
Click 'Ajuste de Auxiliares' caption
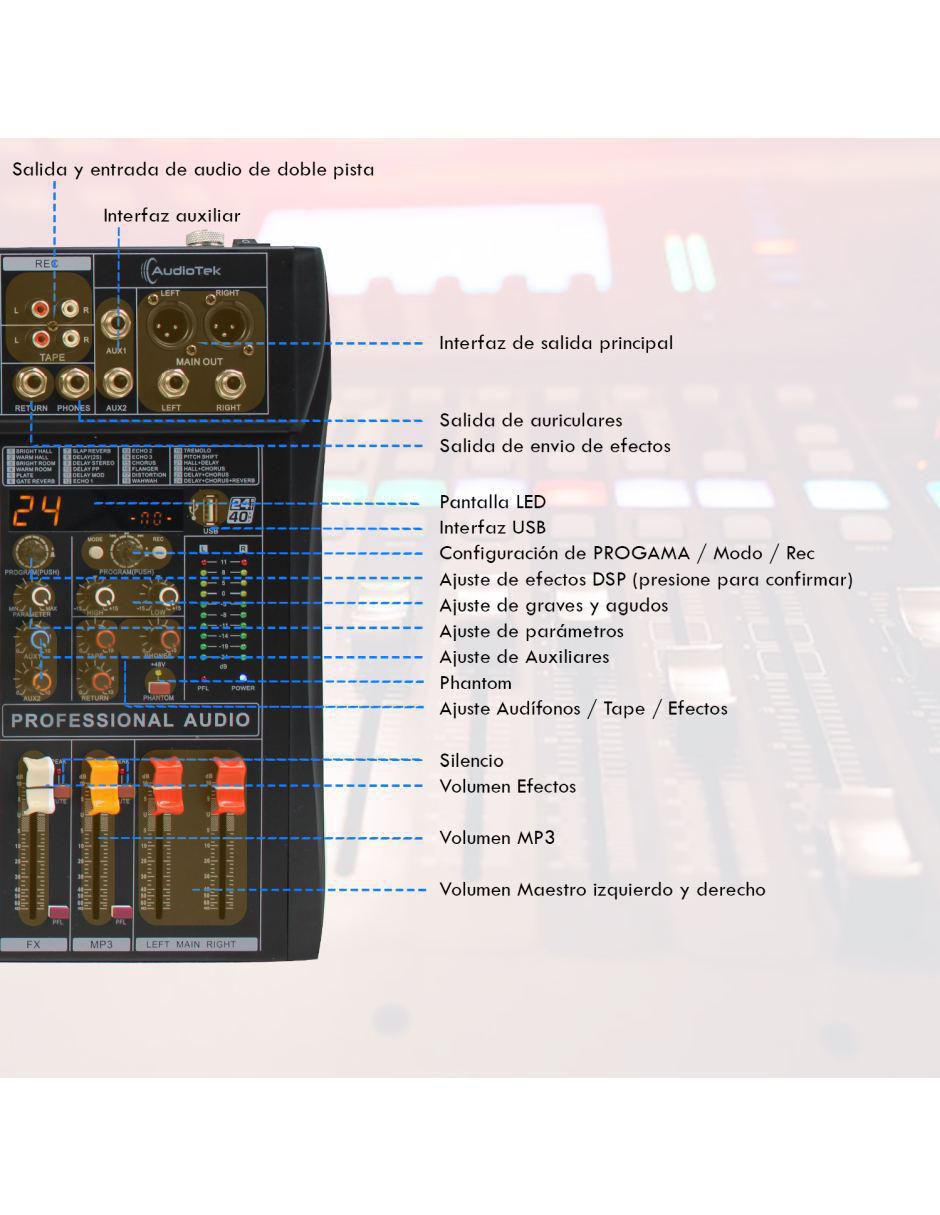pyautogui.click(x=524, y=657)
